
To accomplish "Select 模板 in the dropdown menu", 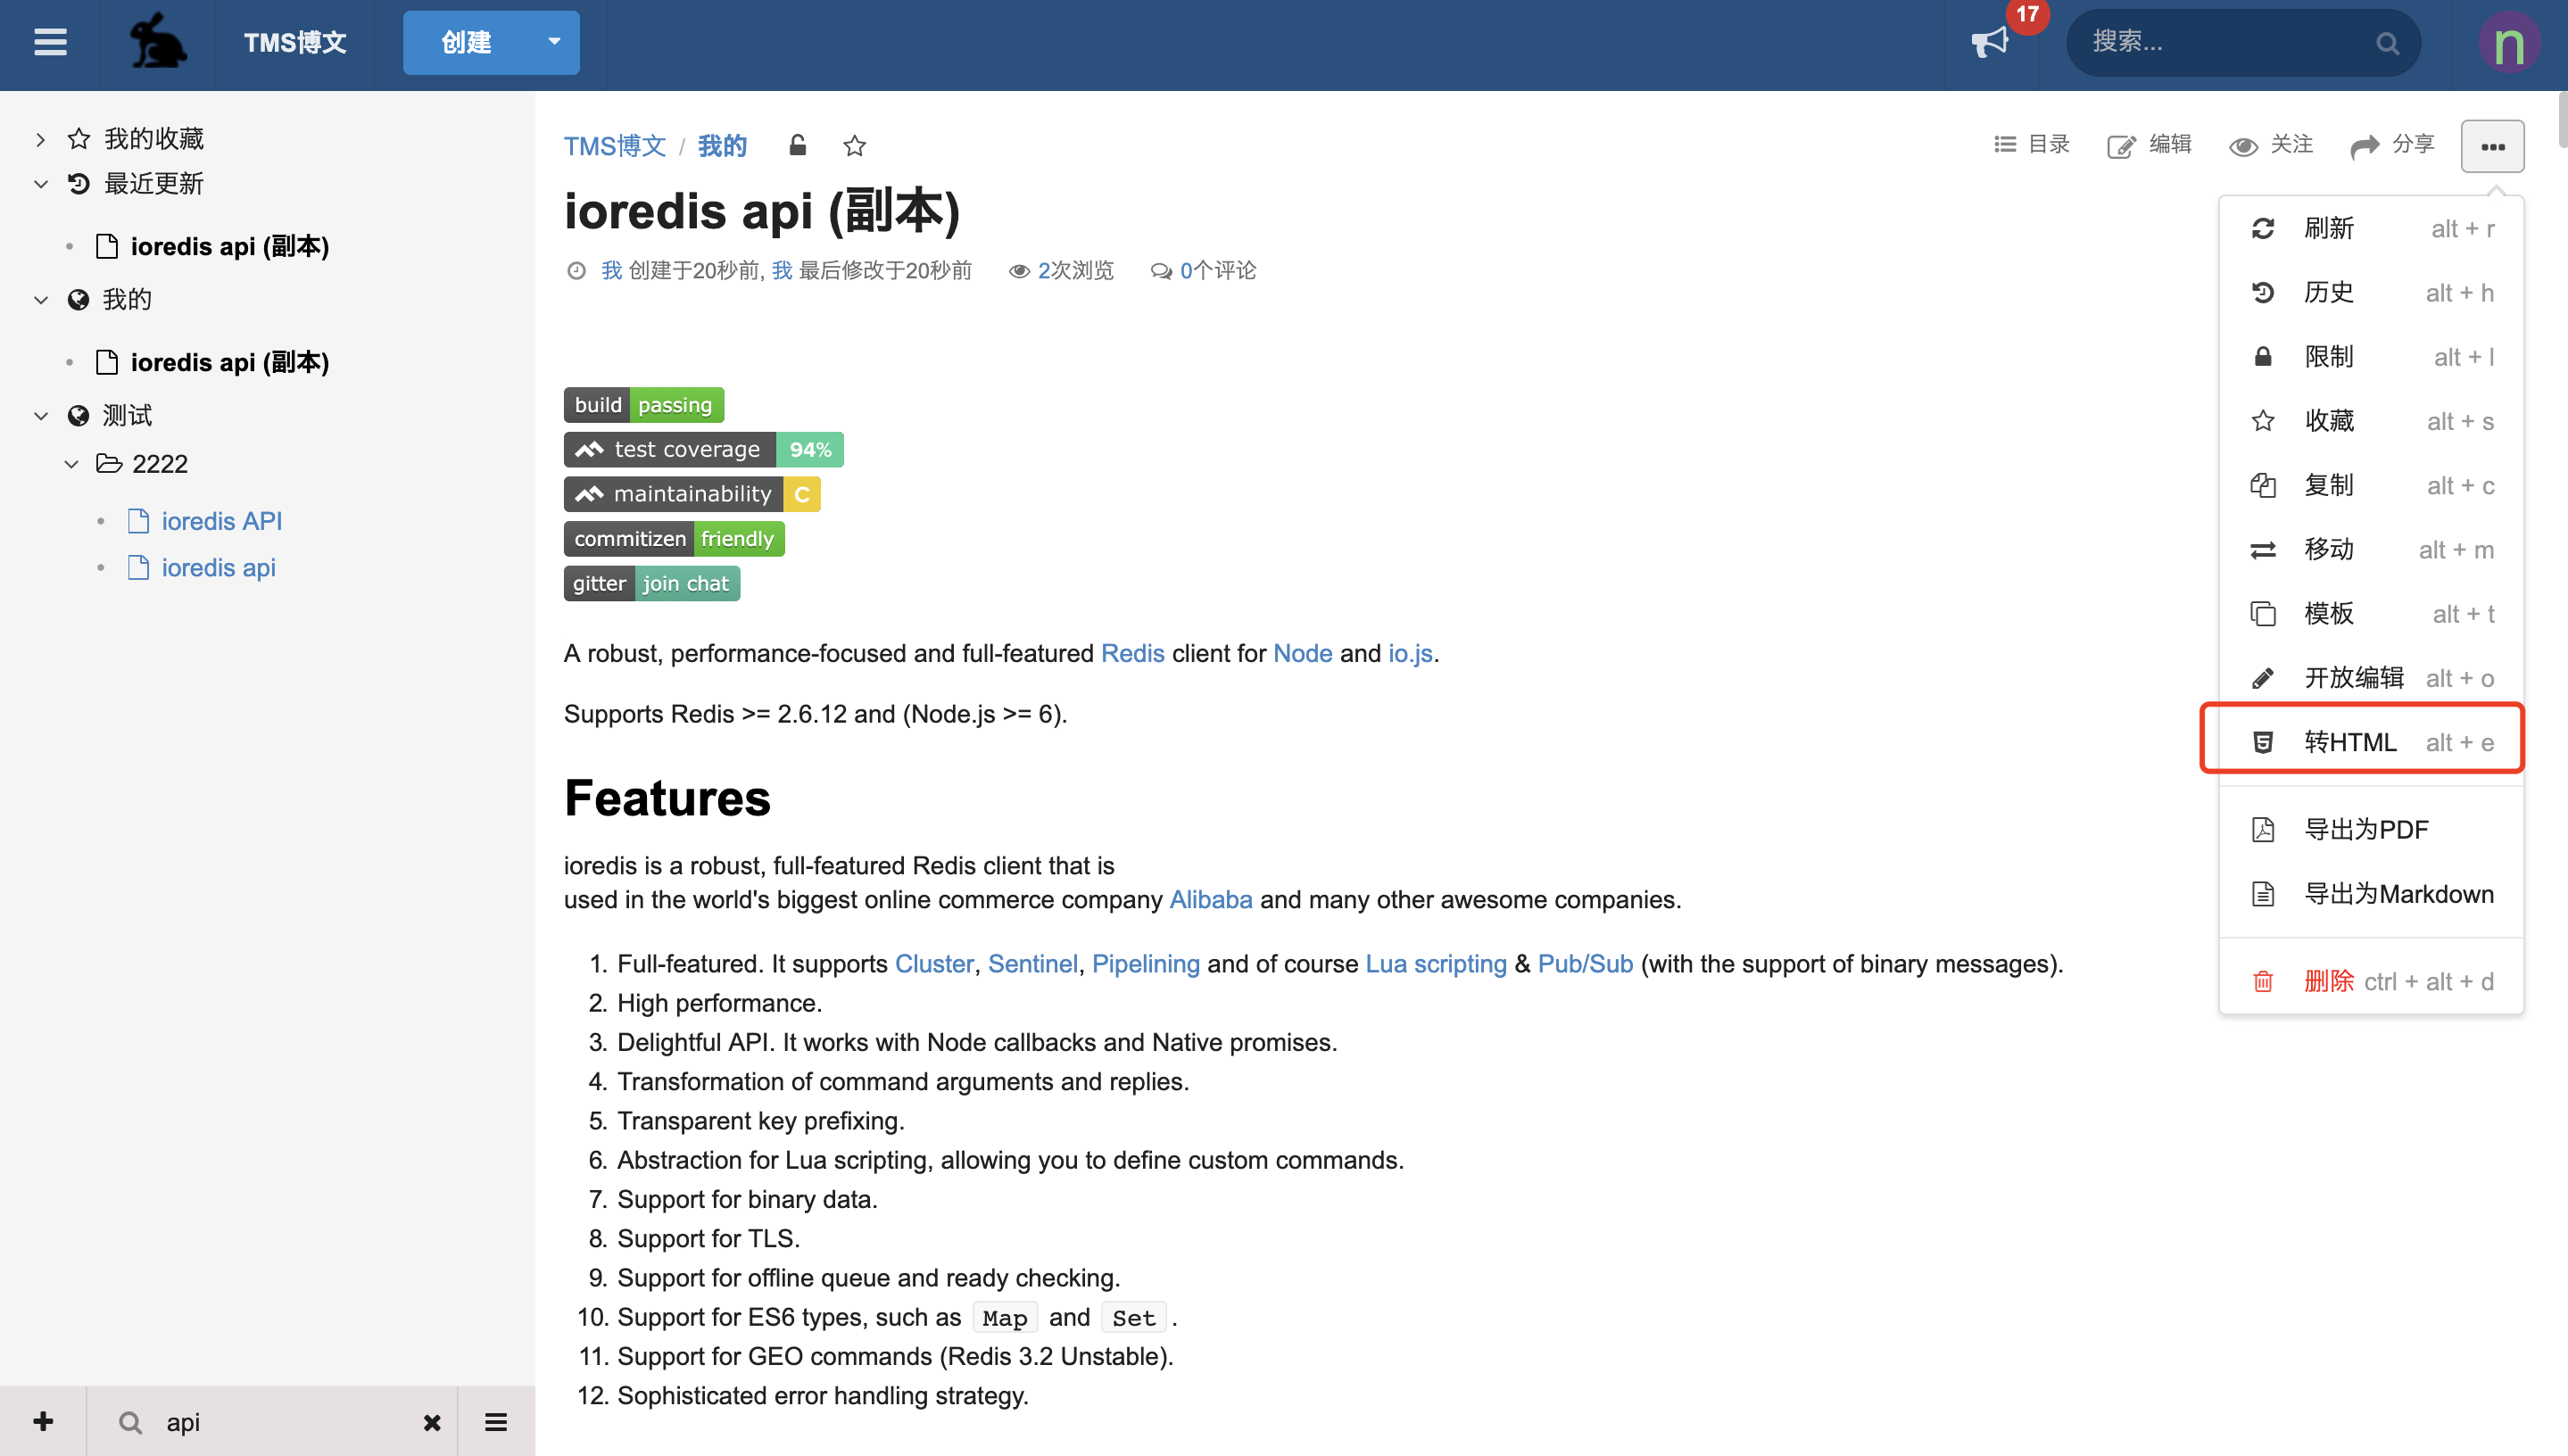I will click(2371, 613).
